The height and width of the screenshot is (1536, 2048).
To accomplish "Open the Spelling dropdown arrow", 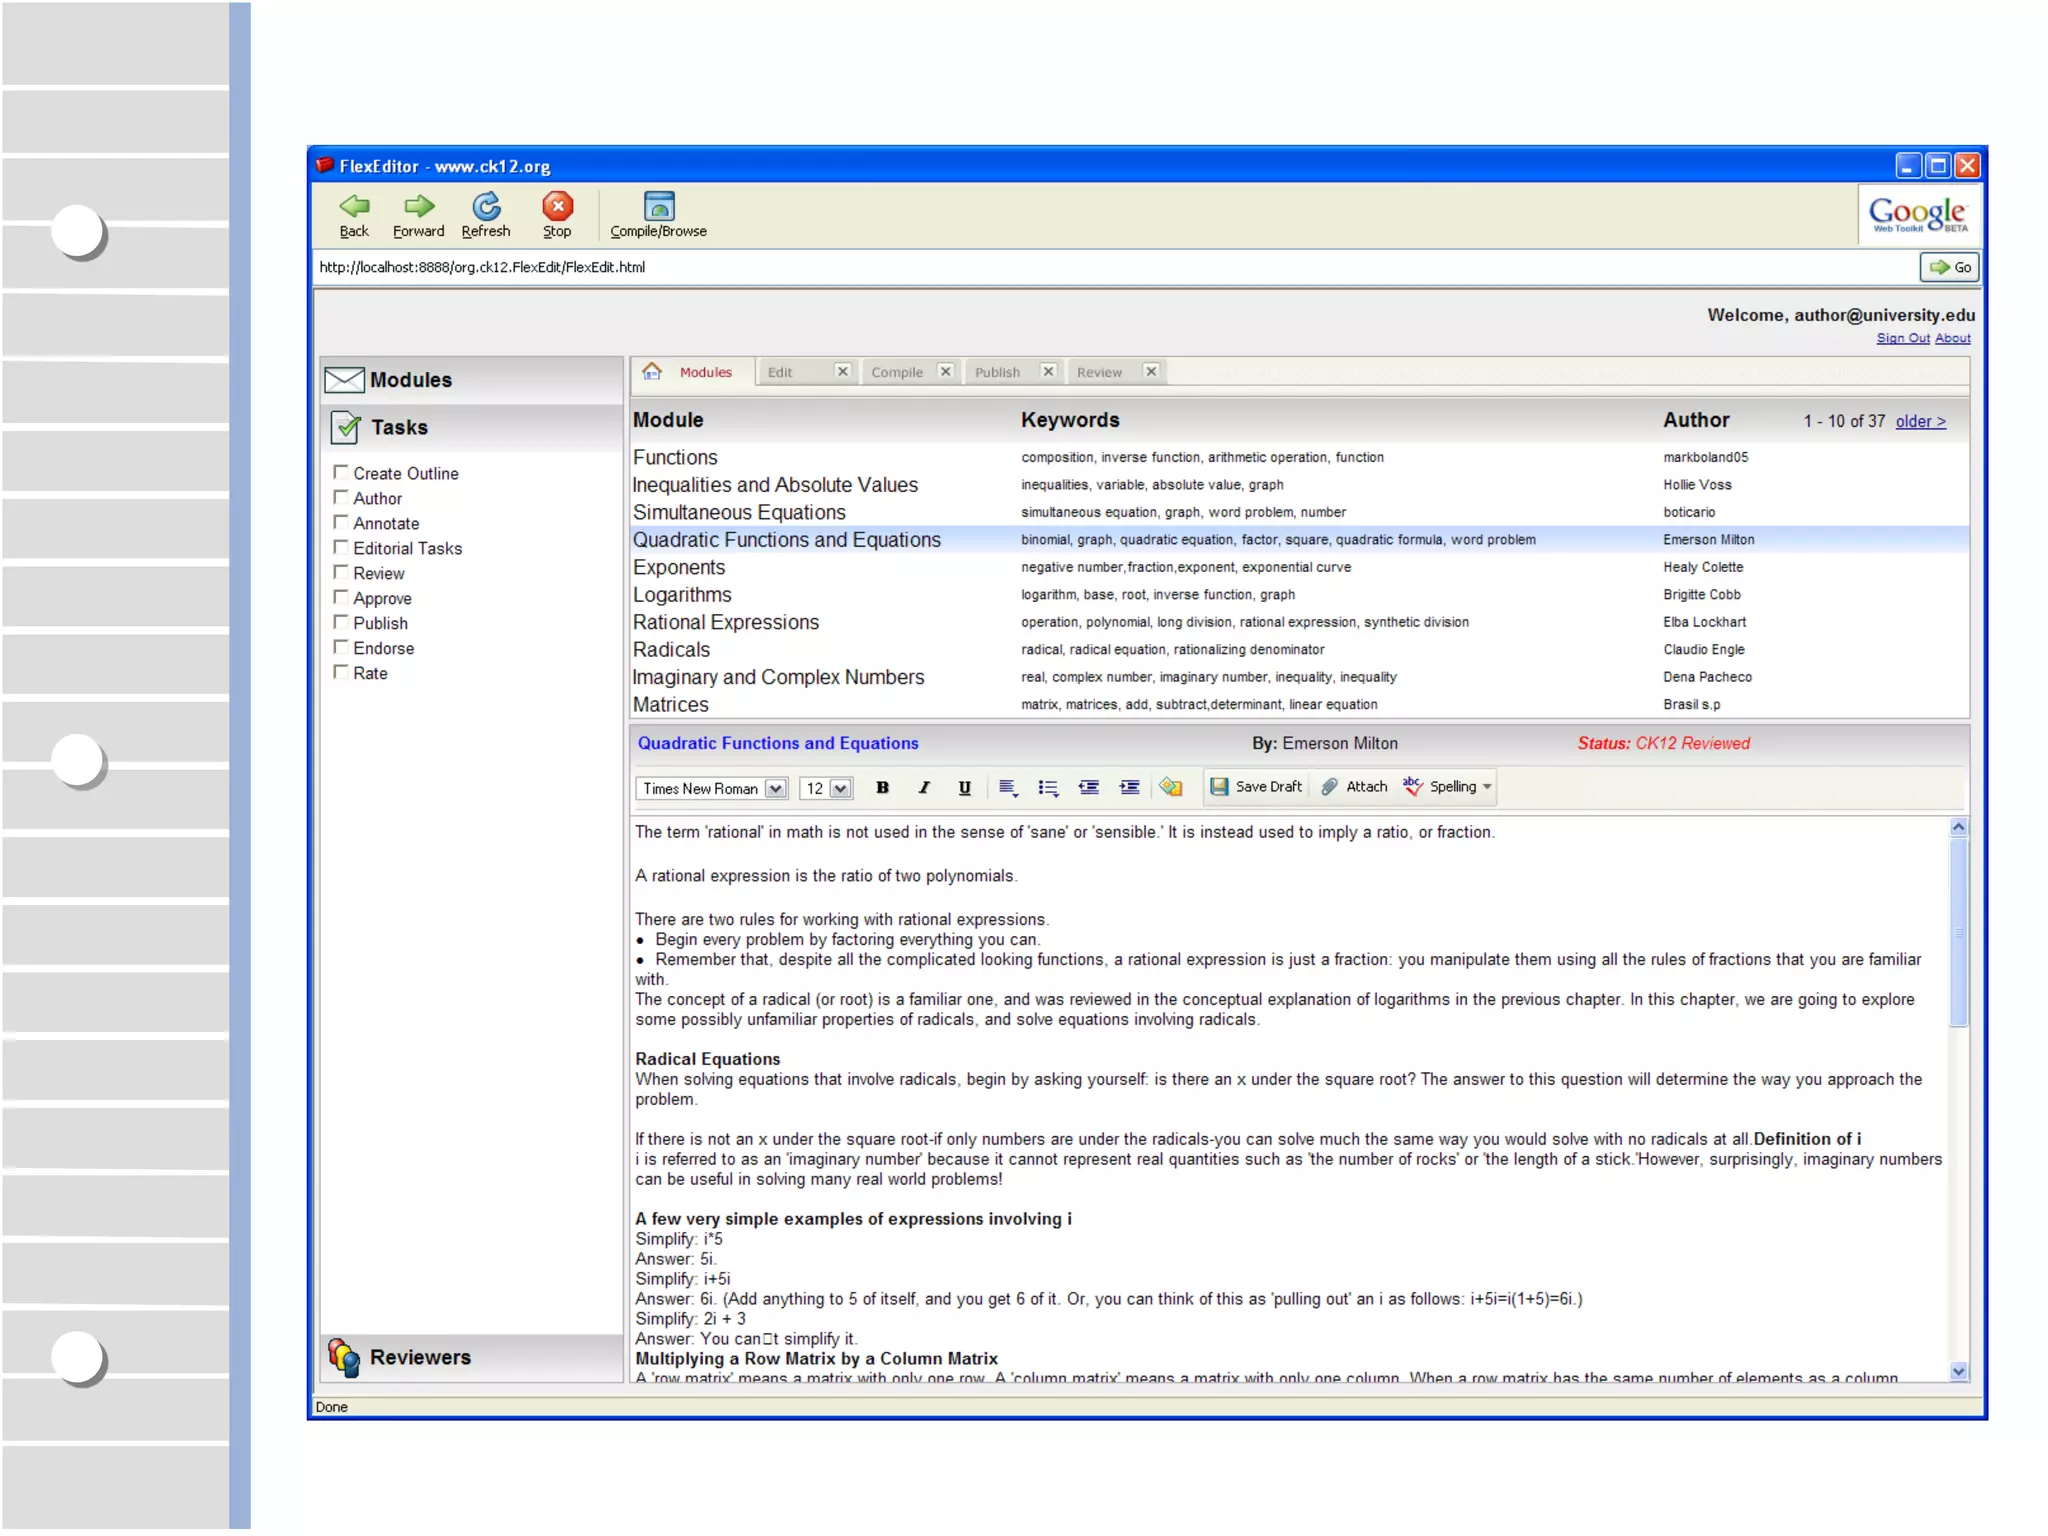I will [x=1487, y=787].
